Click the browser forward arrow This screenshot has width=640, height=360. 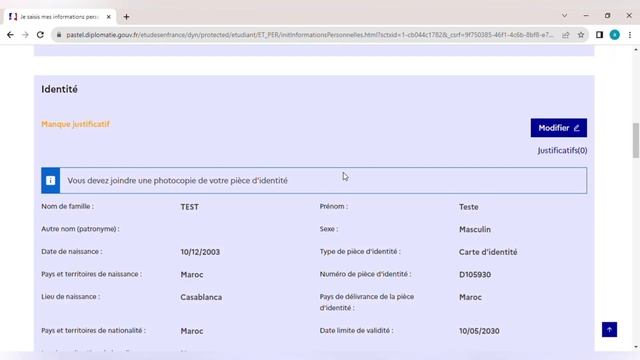[x=25, y=35]
